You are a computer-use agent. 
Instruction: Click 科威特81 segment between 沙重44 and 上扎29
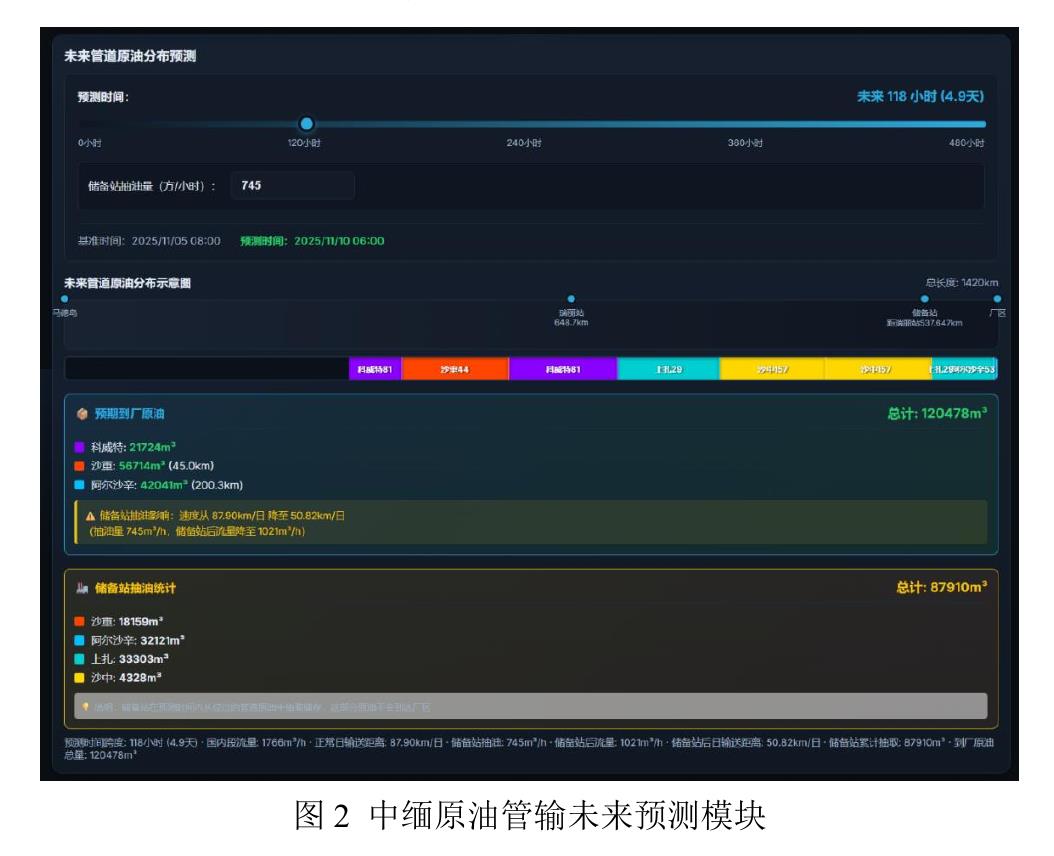(563, 369)
